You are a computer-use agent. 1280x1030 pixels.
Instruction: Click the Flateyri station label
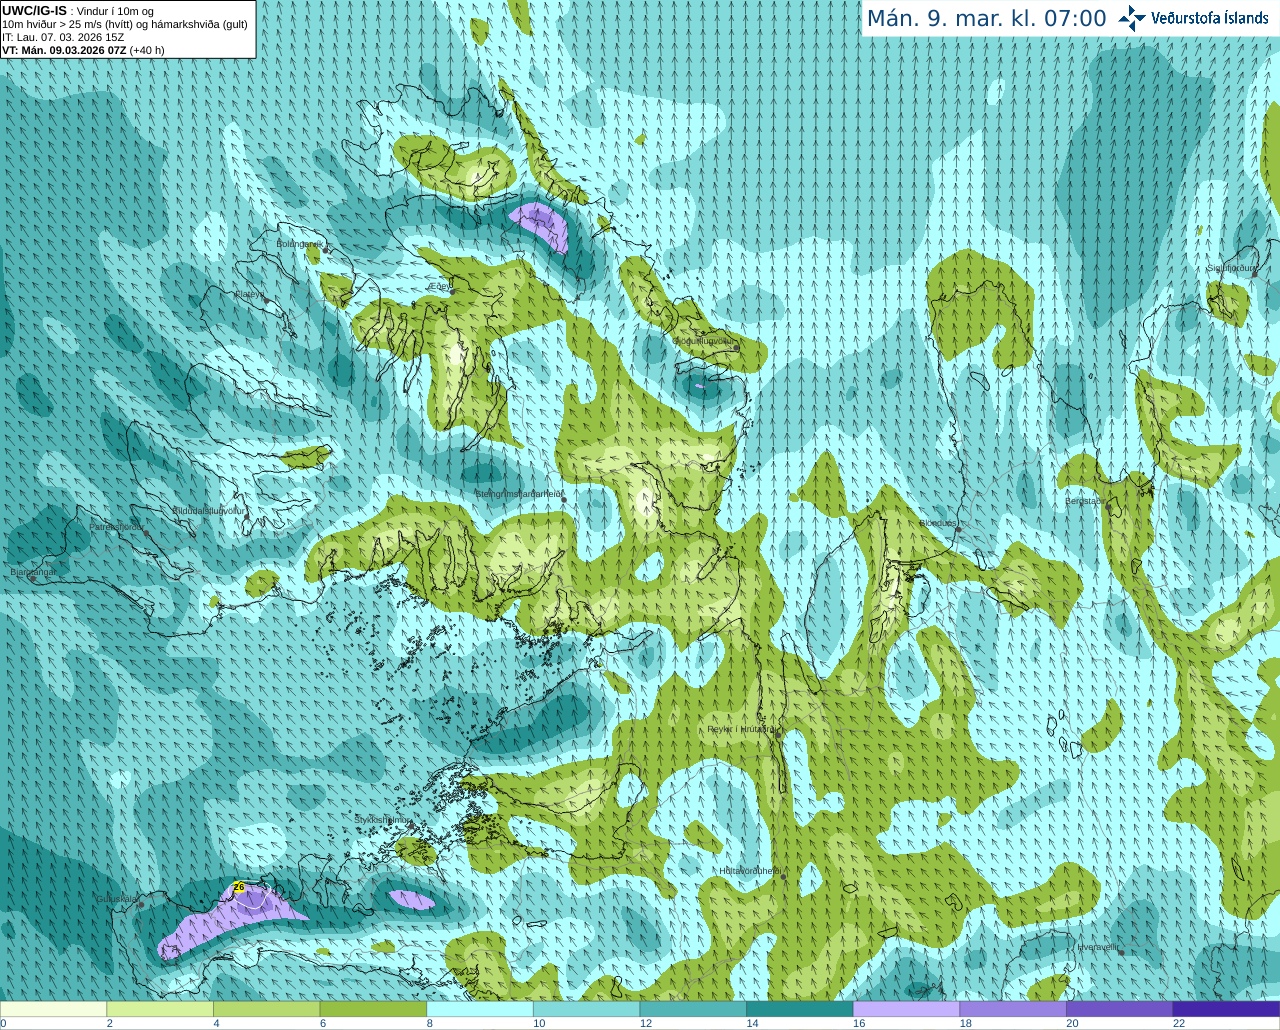point(250,294)
